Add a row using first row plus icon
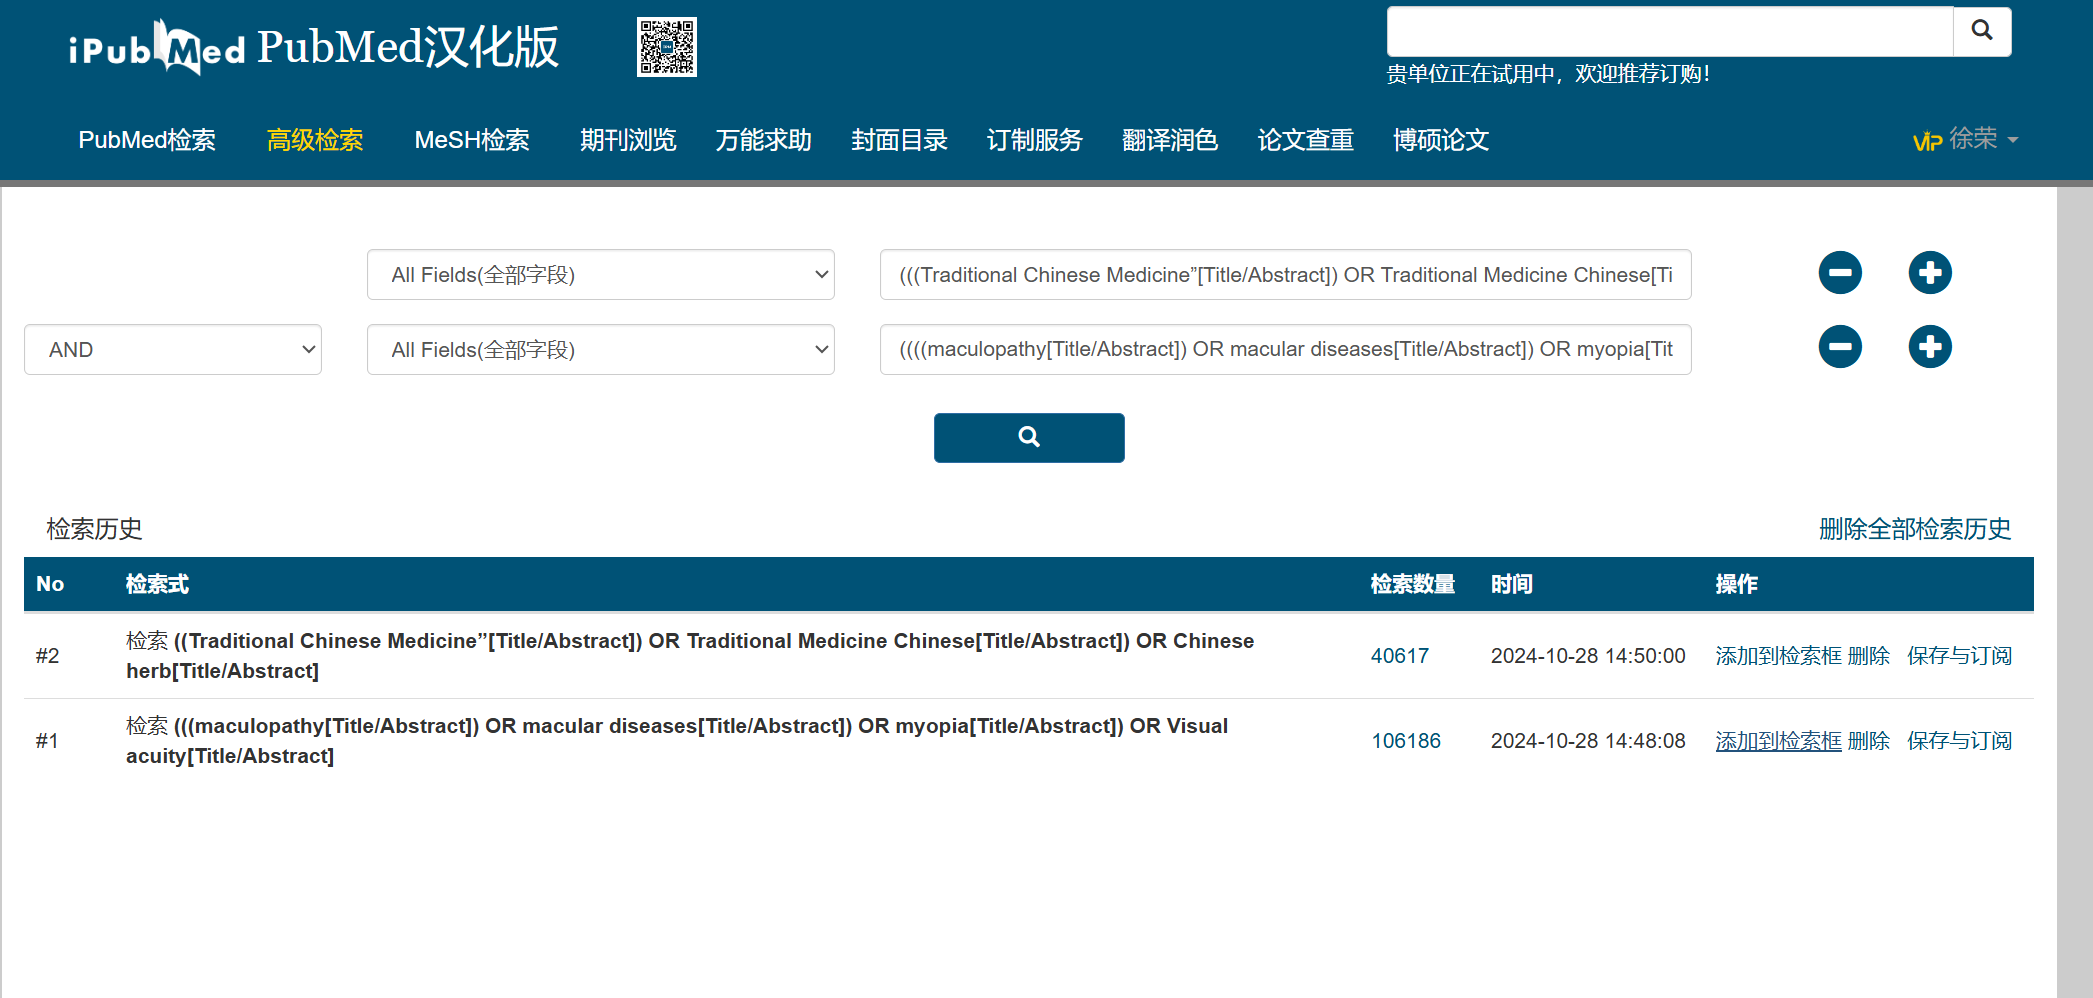Viewport: 2093px width, 998px height. click(x=1930, y=273)
